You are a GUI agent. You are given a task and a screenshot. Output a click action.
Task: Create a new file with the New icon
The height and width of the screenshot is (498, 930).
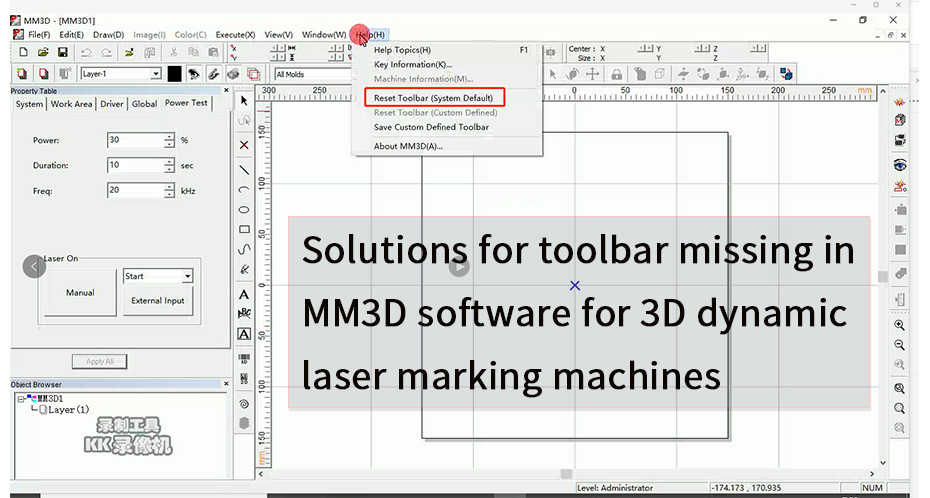[x=23, y=52]
